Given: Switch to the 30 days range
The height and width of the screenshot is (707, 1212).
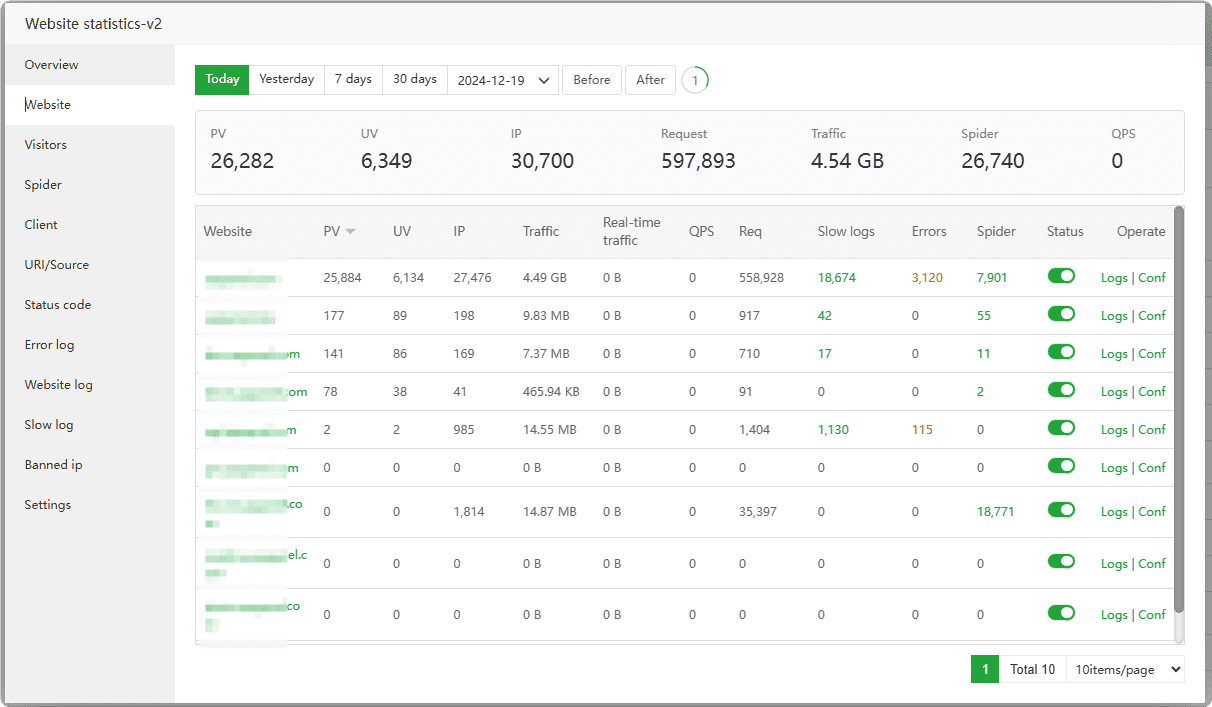Looking at the screenshot, I should click(414, 80).
